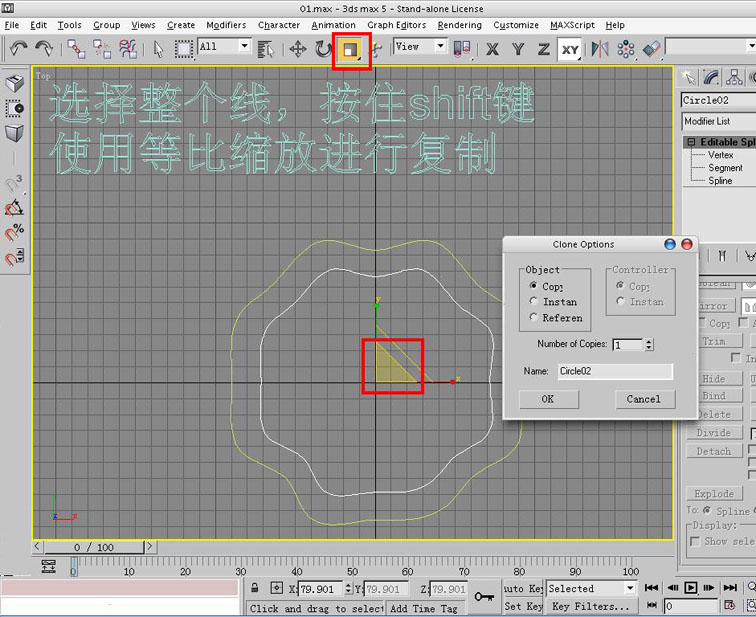Image resolution: width=756 pixels, height=617 pixels.
Task: Restrict transform to XY plane
Action: point(570,49)
